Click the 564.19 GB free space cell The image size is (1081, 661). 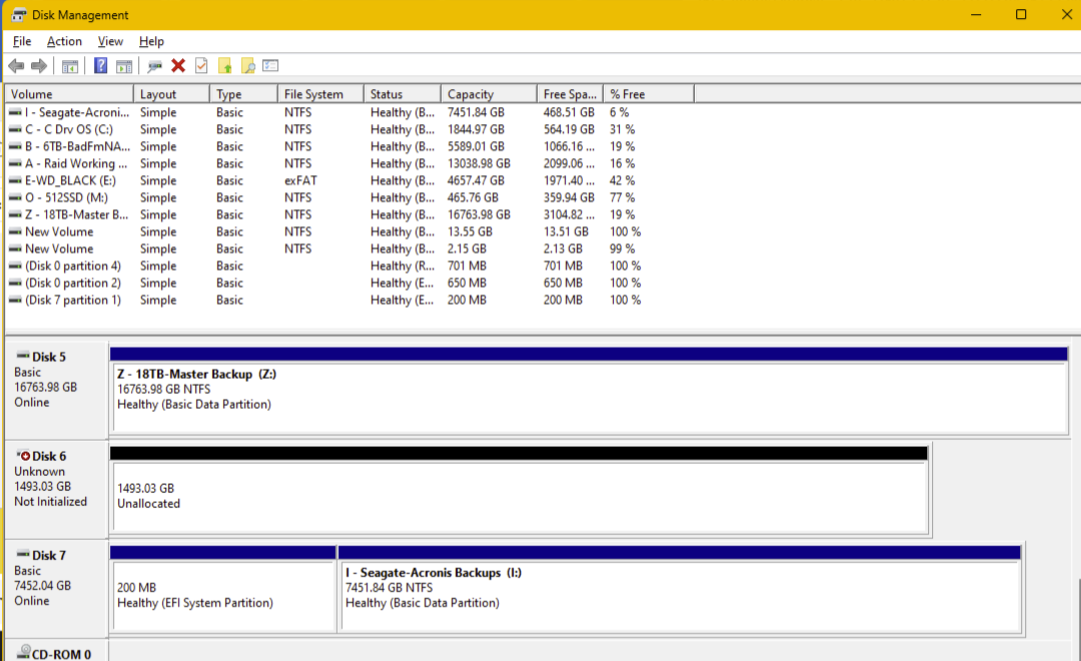pos(569,130)
